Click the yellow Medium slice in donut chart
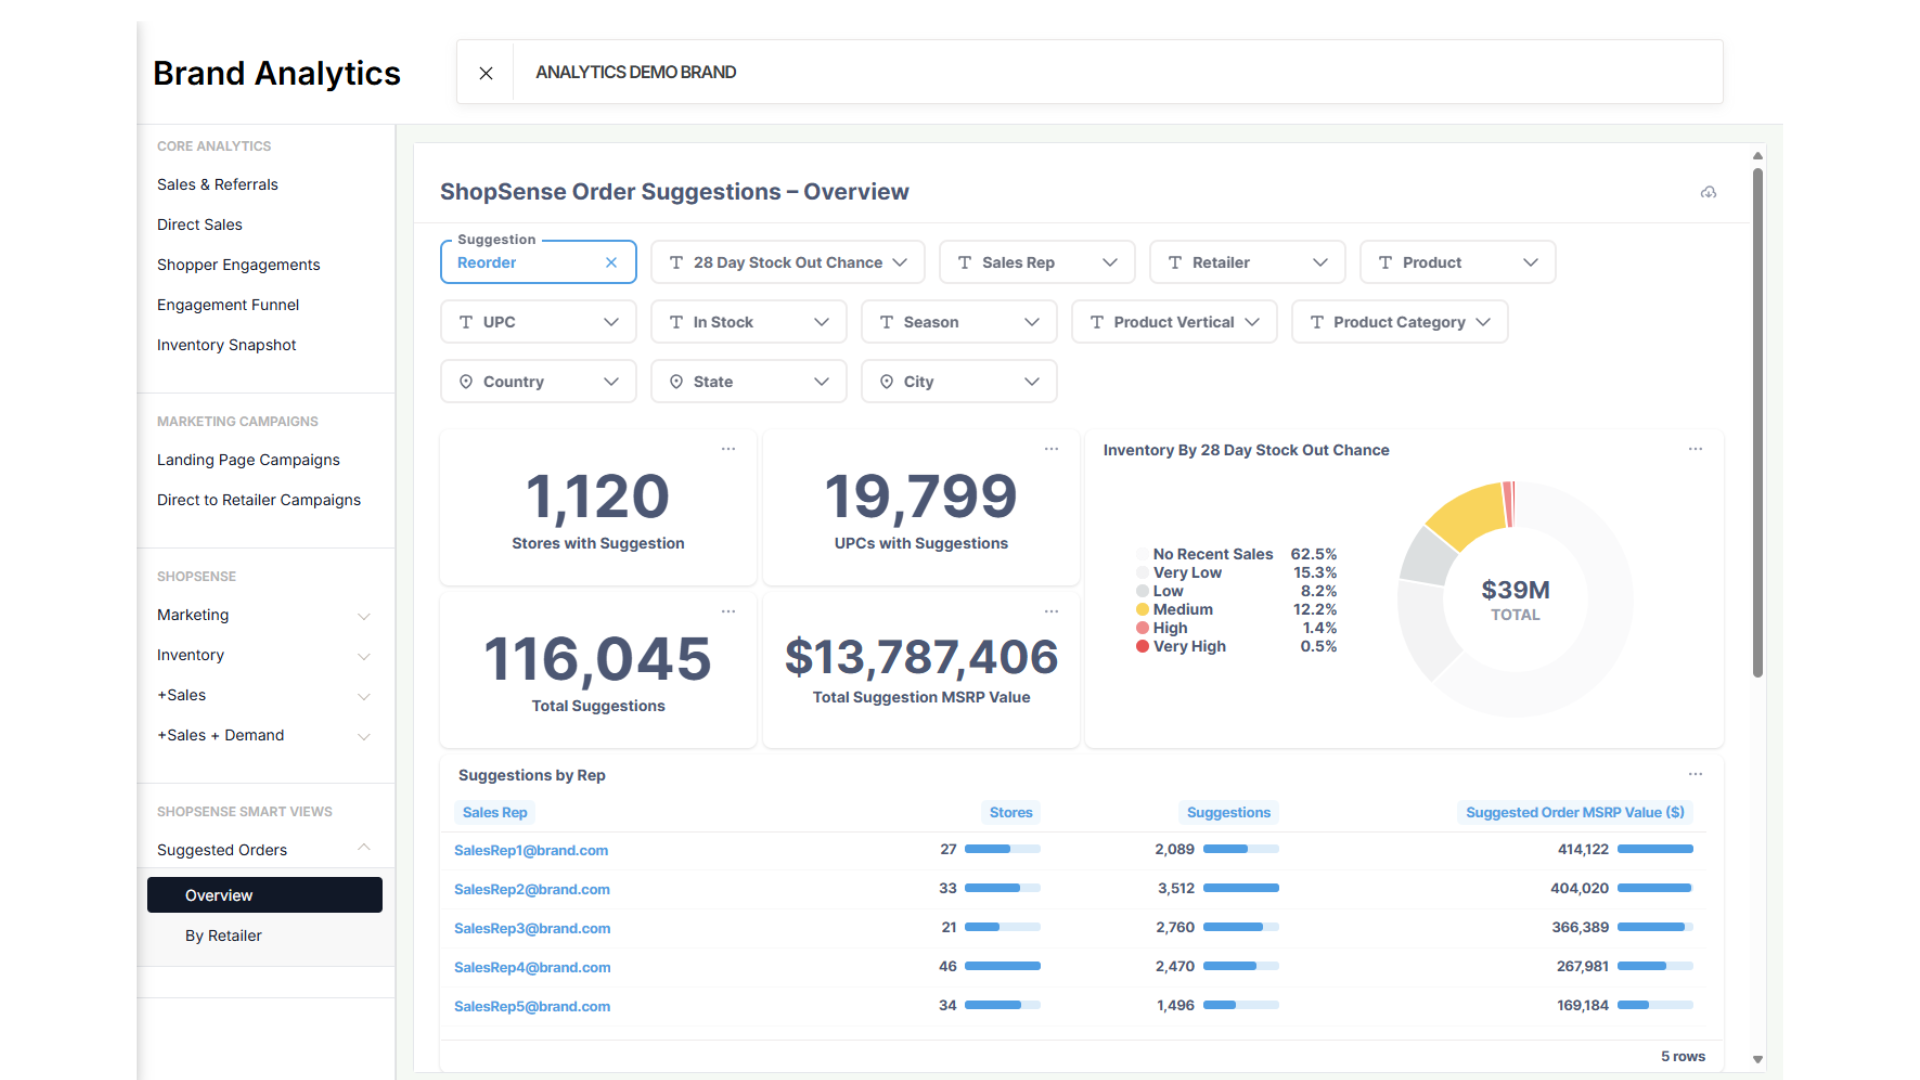This screenshot has width=1920, height=1080. click(x=1466, y=514)
